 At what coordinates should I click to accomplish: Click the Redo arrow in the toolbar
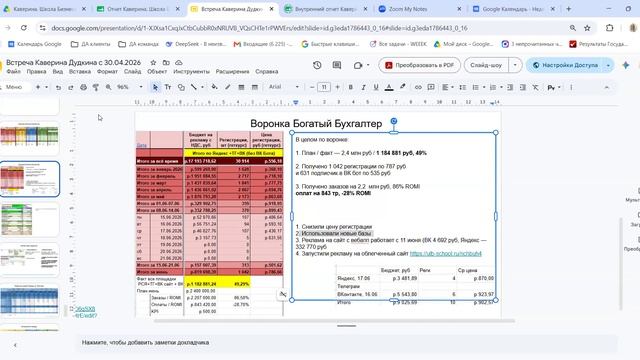point(71,87)
